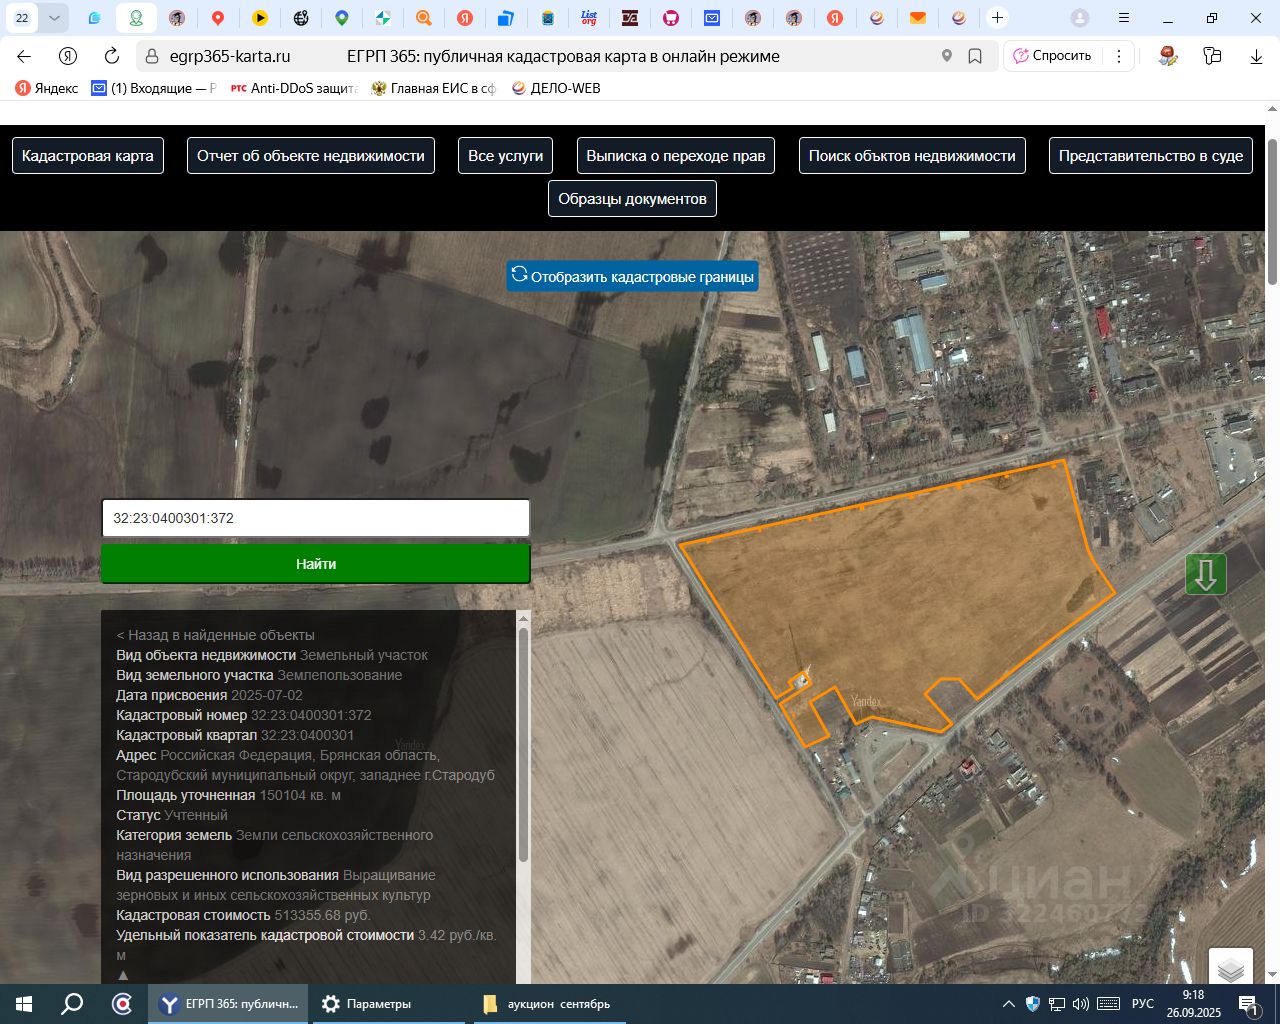The image size is (1280, 1024).
Task: Click the location pin icon in address bar
Action: [x=947, y=56]
